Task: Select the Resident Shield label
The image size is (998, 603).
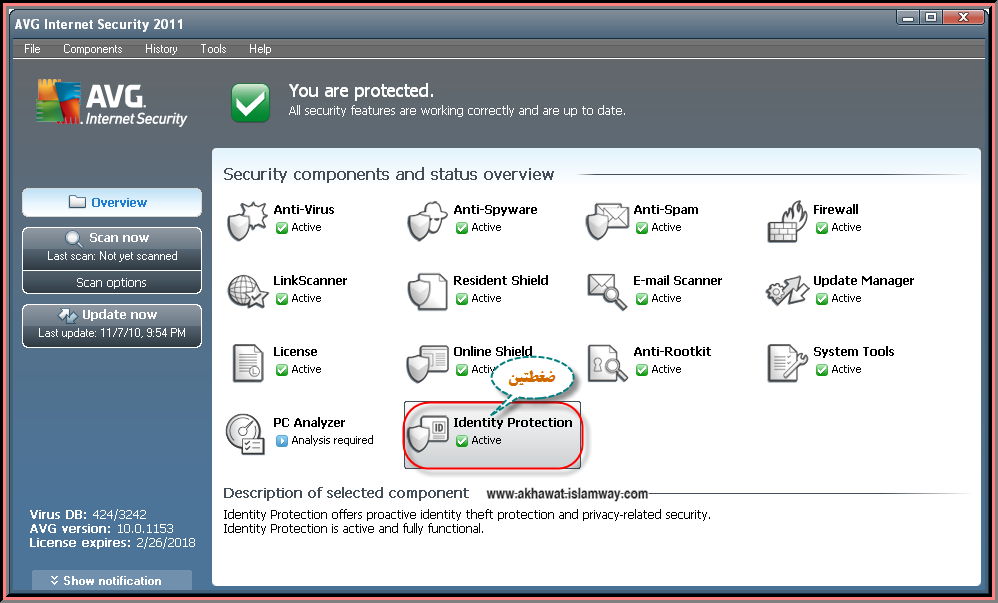Action: tap(501, 280)
